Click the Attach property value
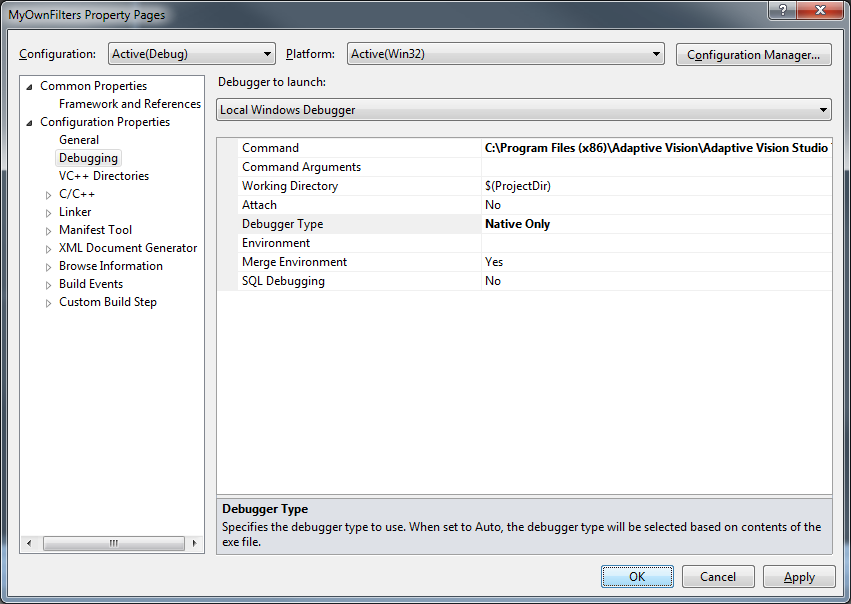 pos(655,205)
